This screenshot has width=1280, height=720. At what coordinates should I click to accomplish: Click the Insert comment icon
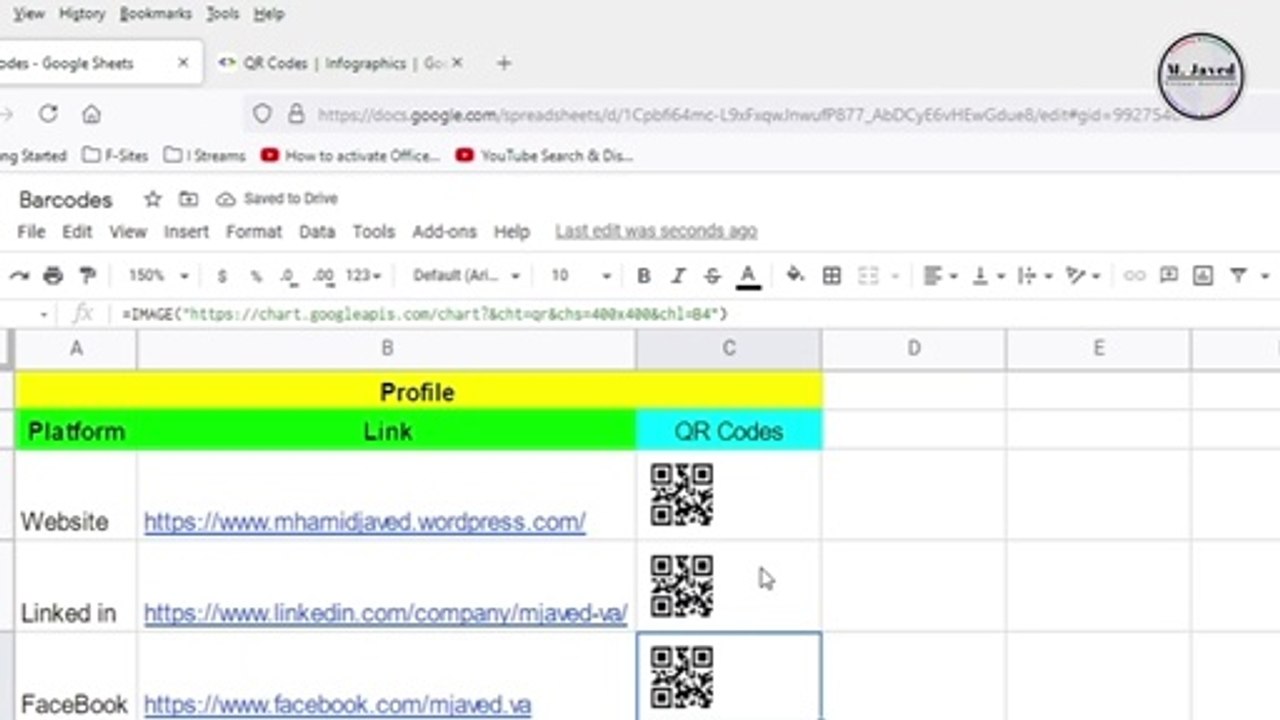click(1168, 275)
